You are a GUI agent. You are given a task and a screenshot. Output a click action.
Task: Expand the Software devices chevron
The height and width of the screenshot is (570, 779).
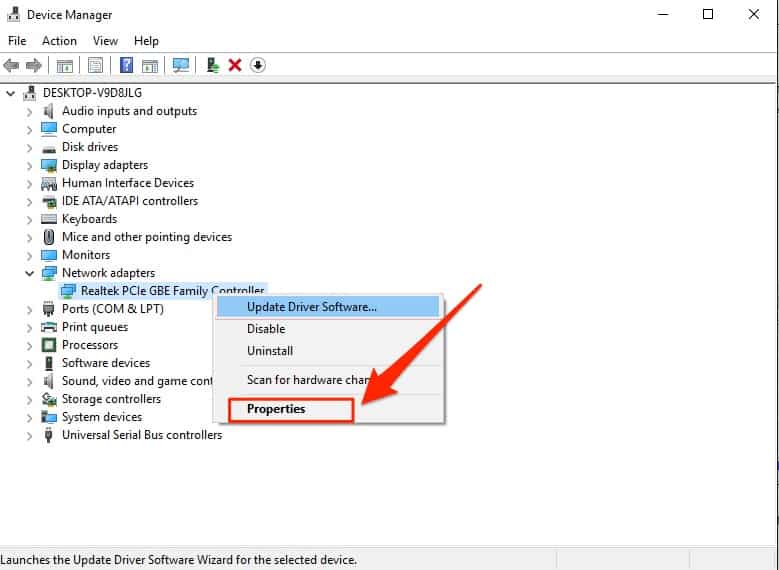(29, 364)
